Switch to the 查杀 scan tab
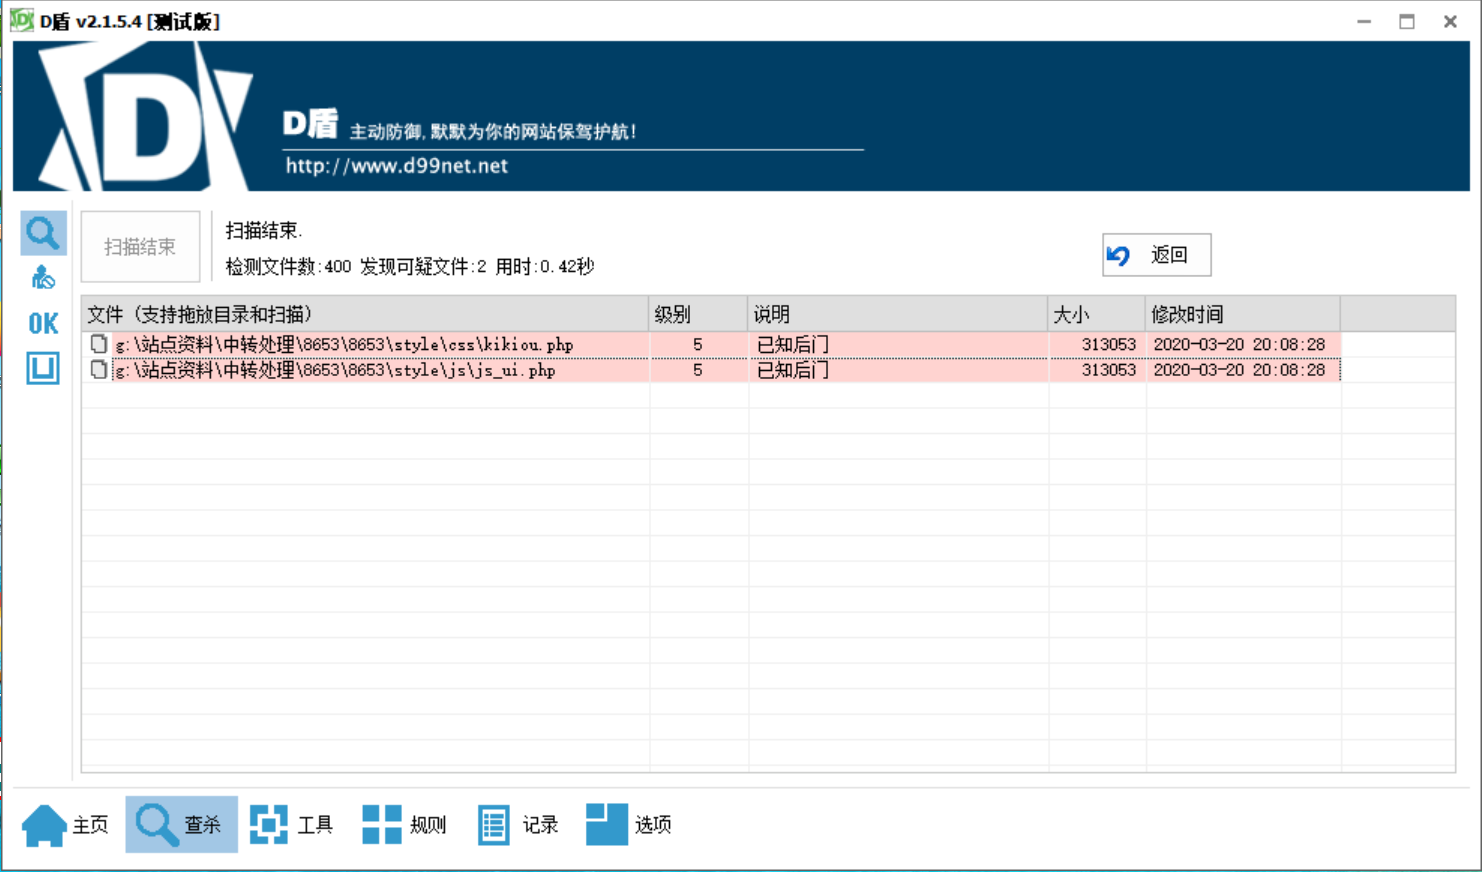 [x=181, y=825]
